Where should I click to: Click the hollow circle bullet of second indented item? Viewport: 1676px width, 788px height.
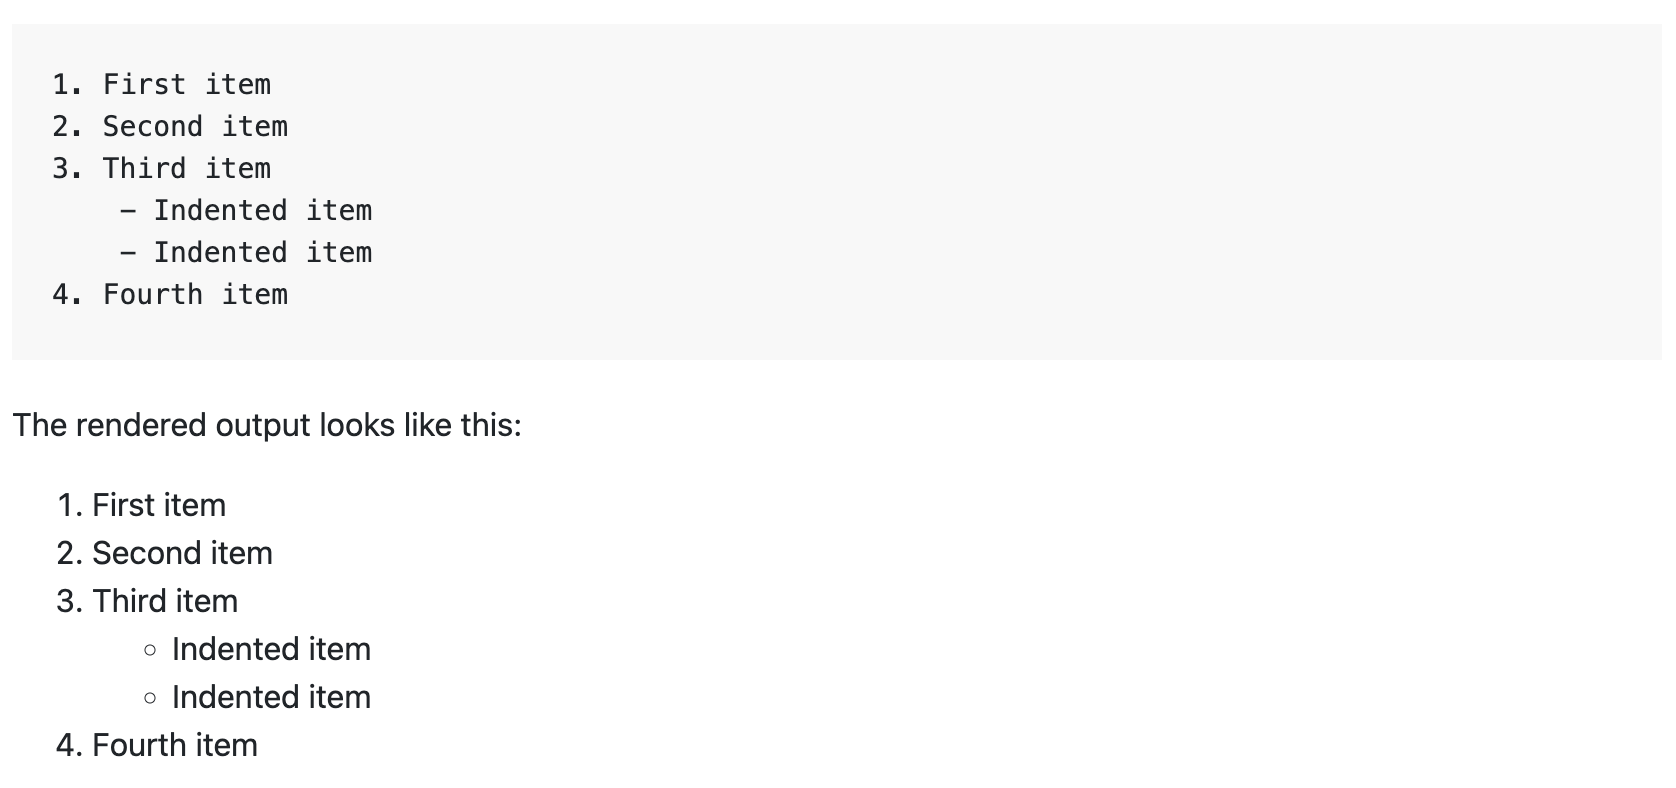pyautogui.click(x=150, y=699)
